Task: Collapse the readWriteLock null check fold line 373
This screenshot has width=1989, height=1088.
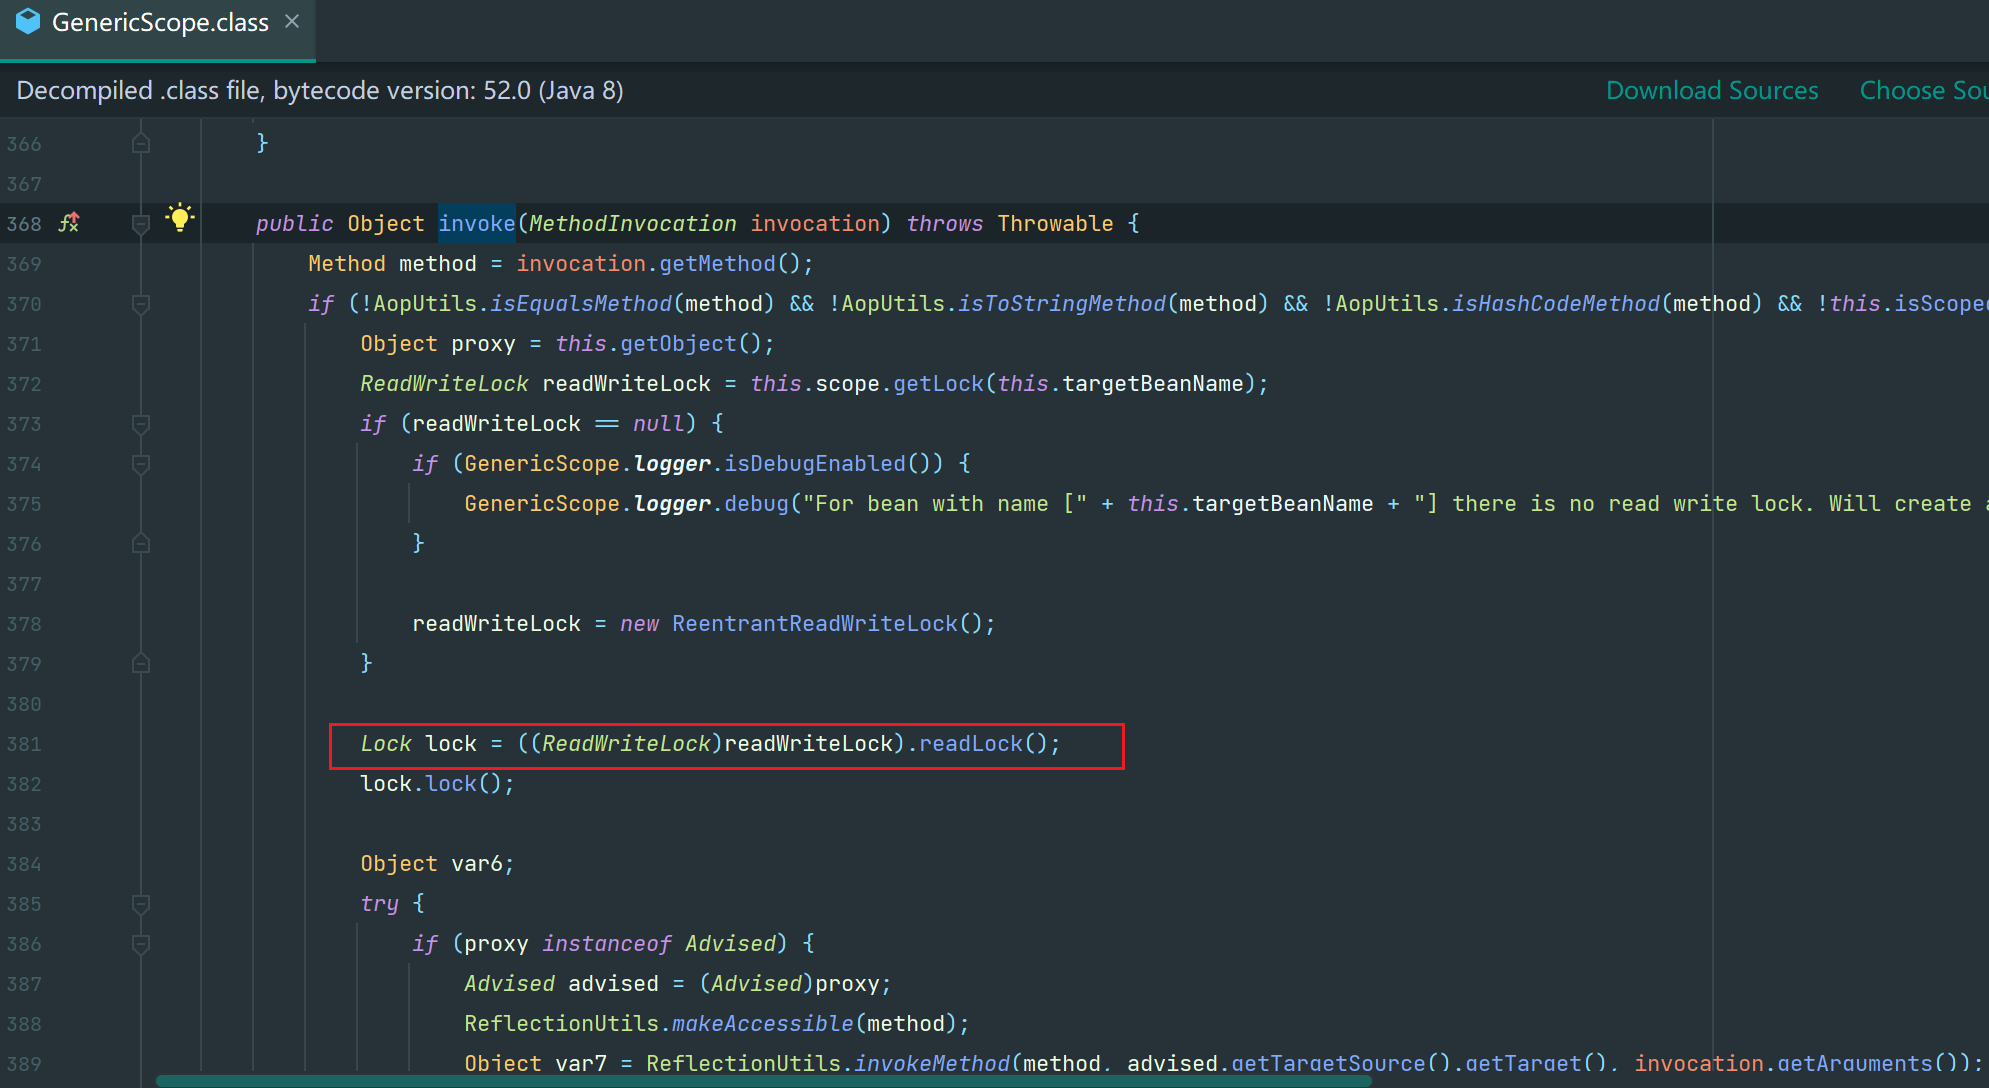Action: tap(141, 424)
